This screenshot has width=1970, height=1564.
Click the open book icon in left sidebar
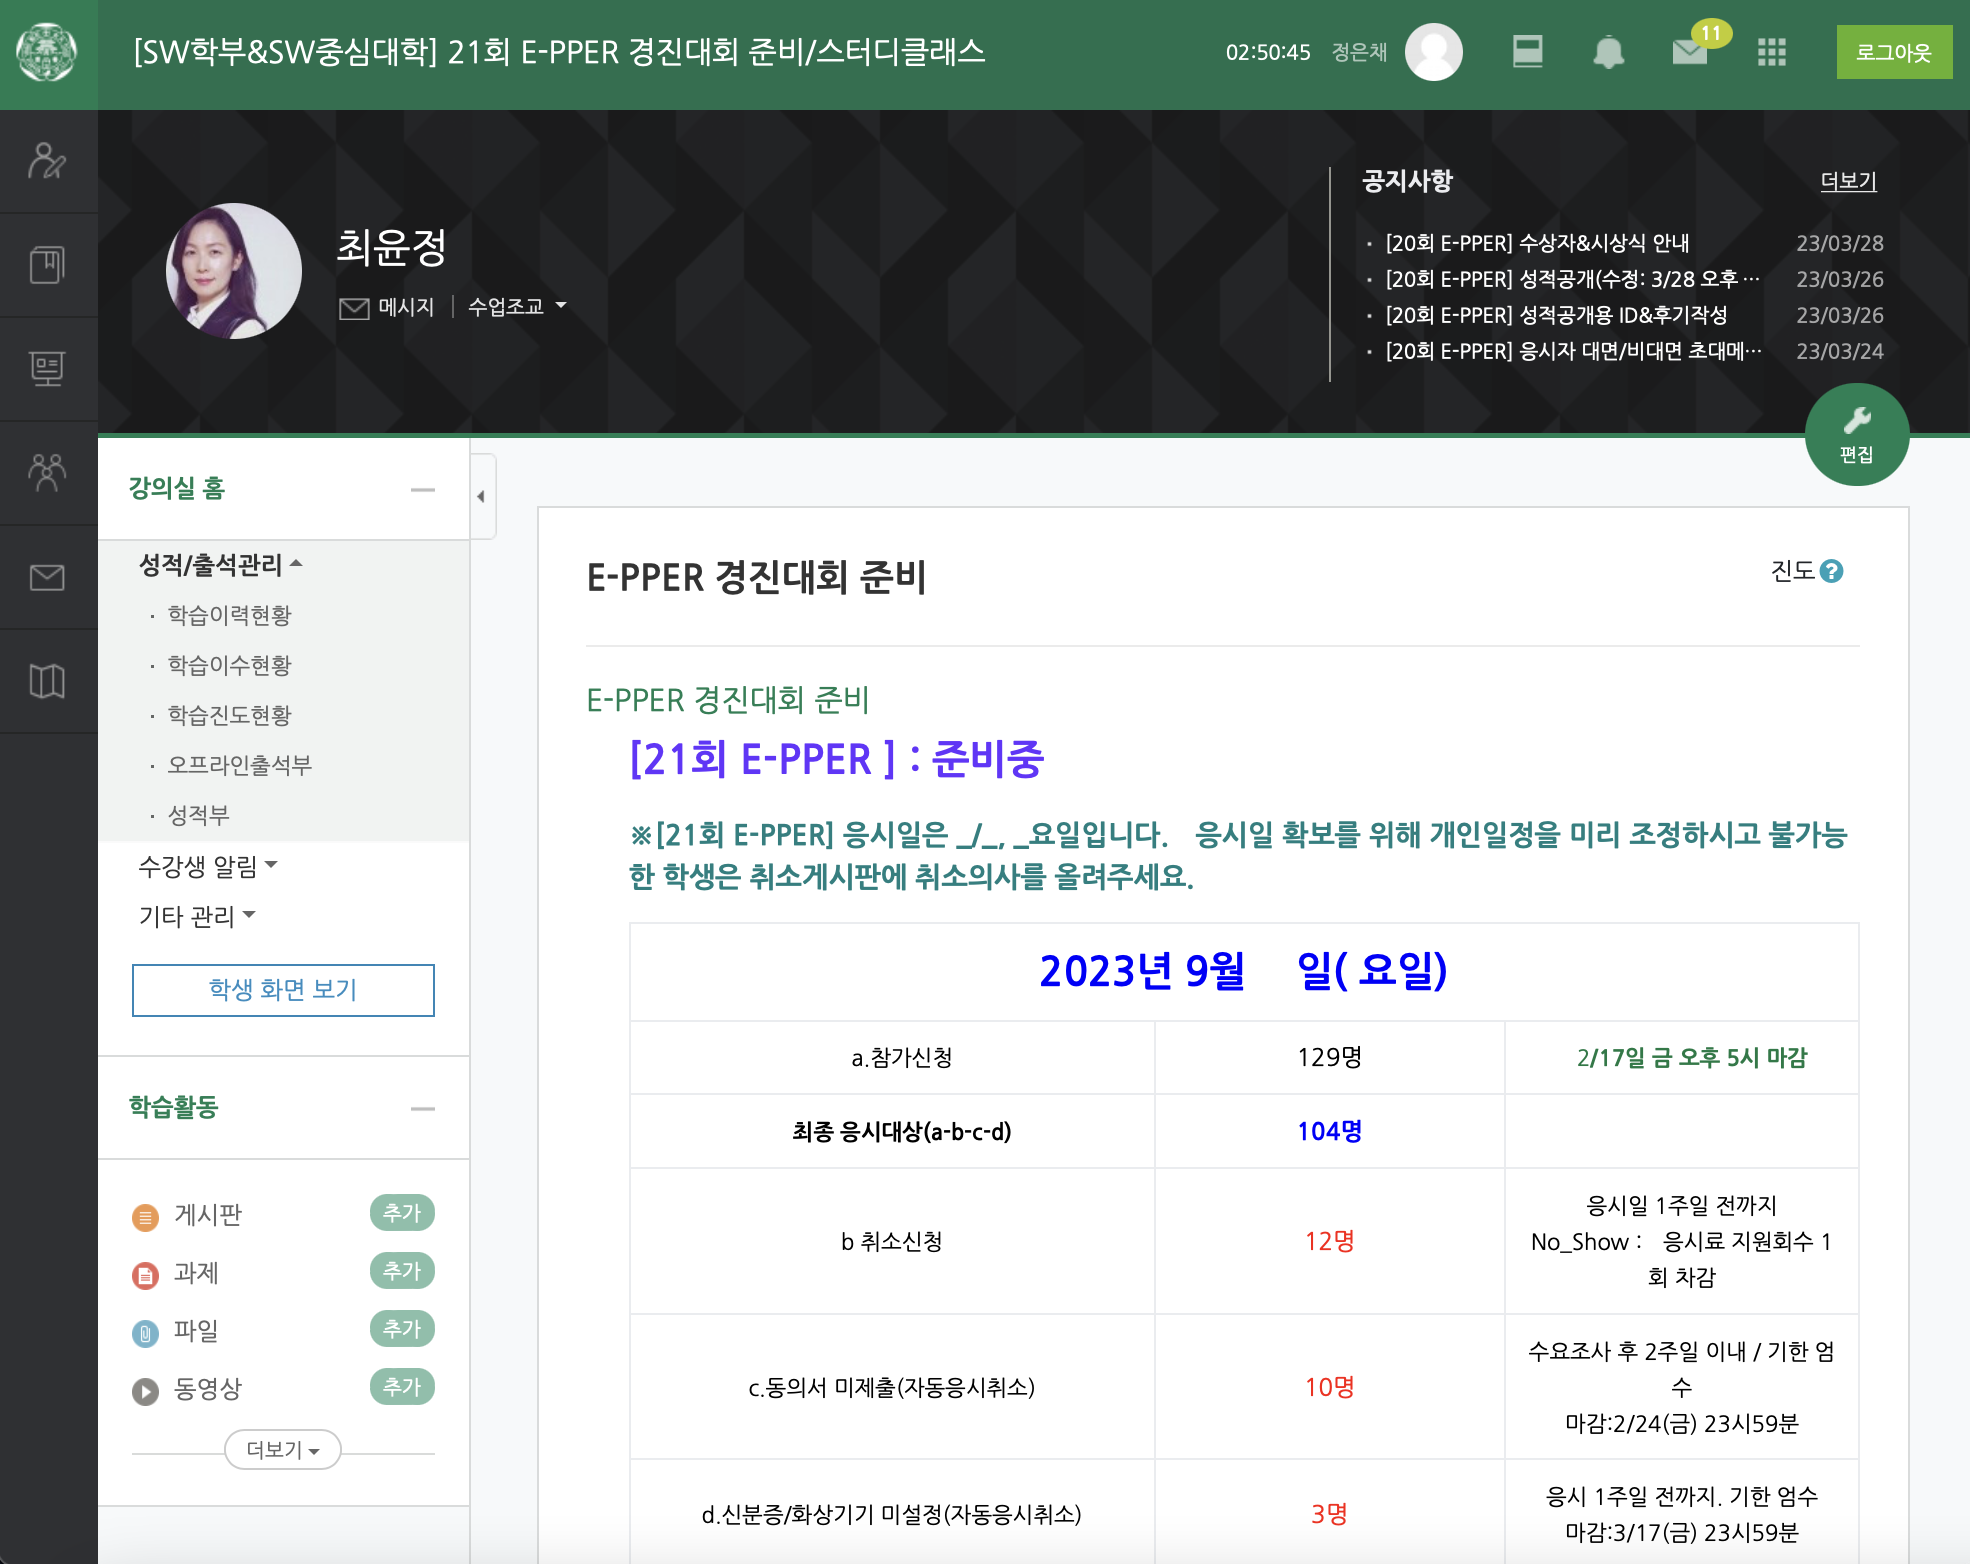[47, 681]
